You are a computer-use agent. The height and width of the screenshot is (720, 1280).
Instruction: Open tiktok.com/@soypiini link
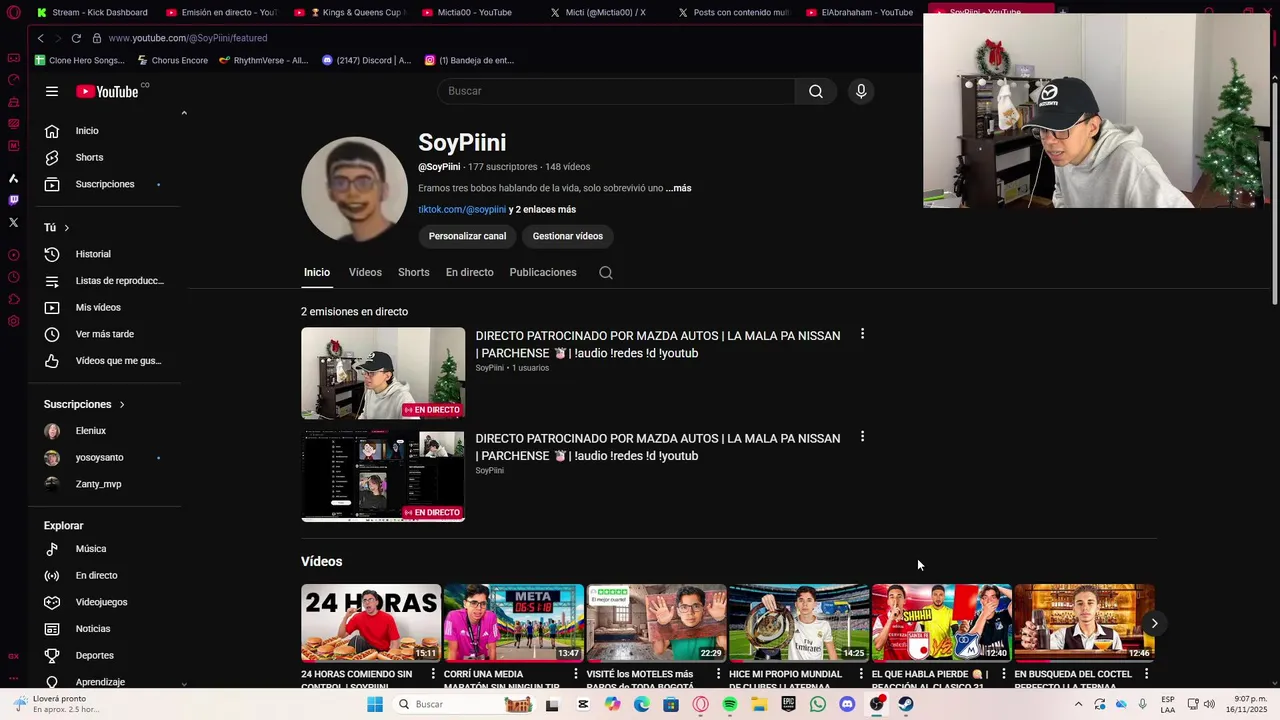click(x=462, y=210)
